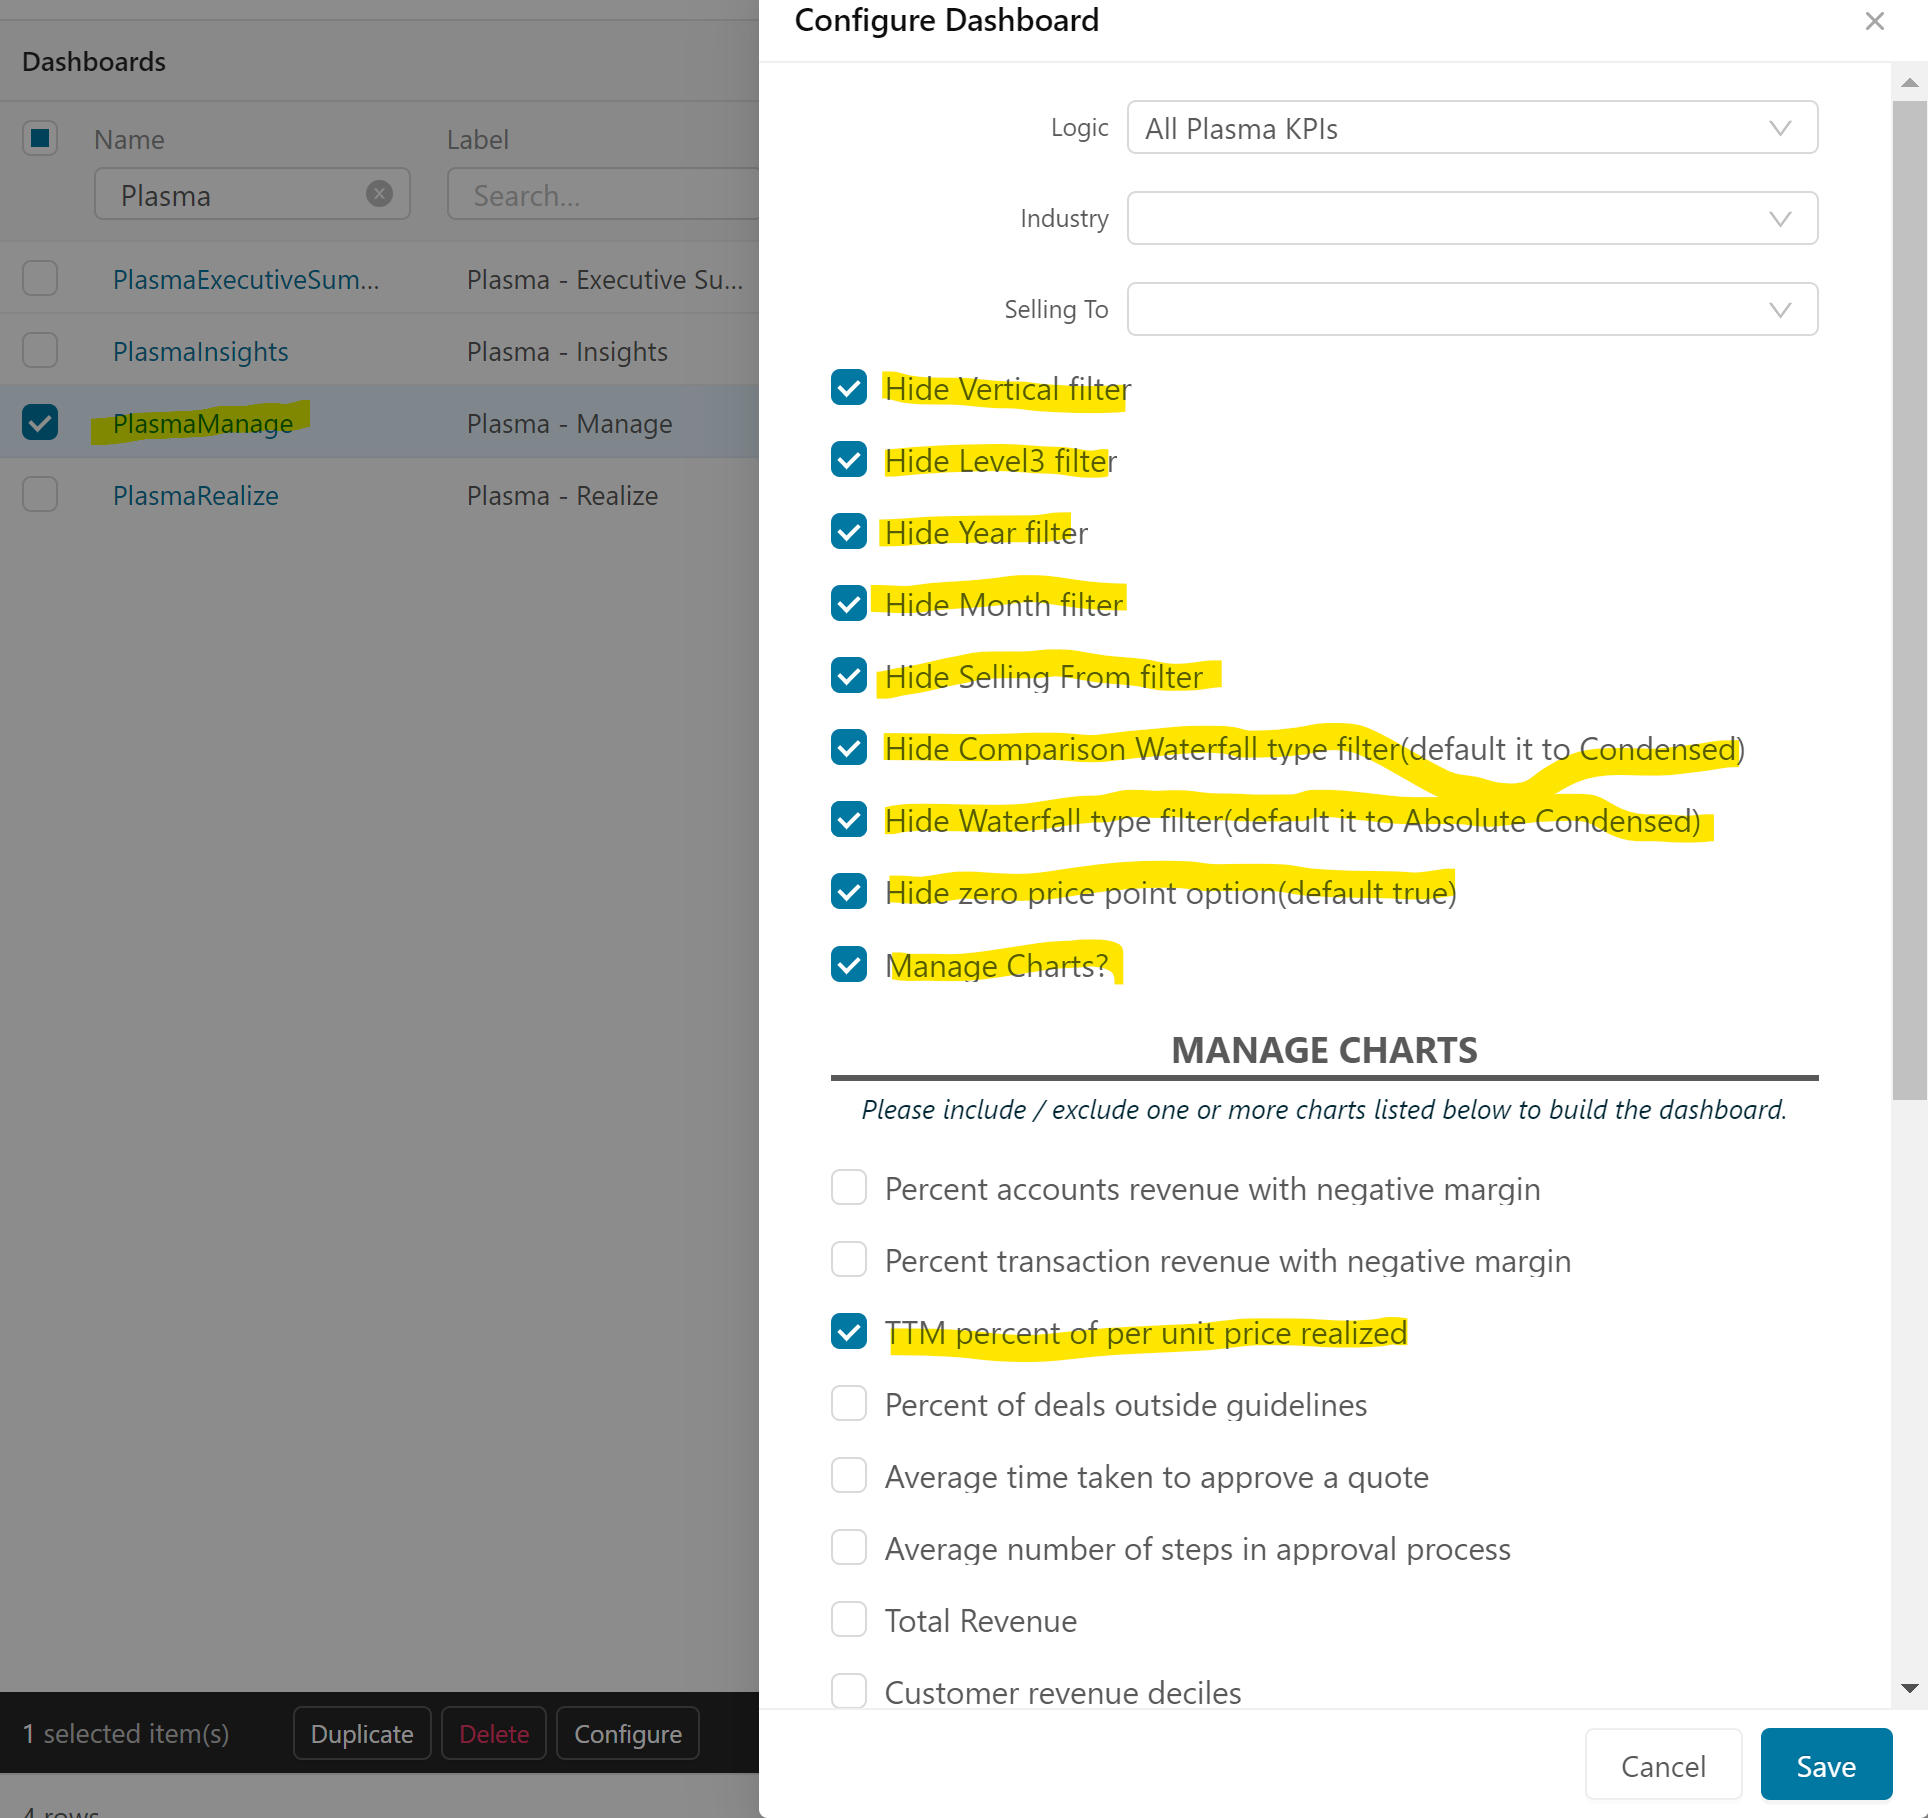
Task: Click the Save button
Action: tap(1825, 1766)
